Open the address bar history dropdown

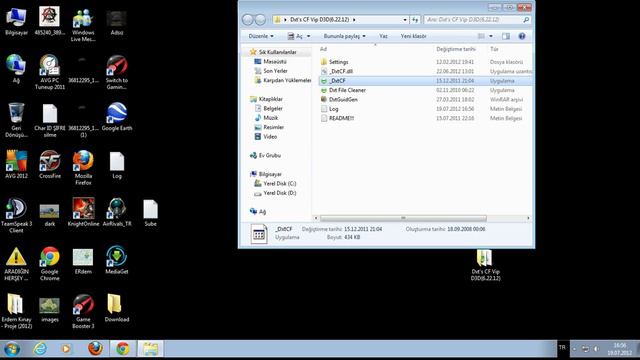pos(405,20)
